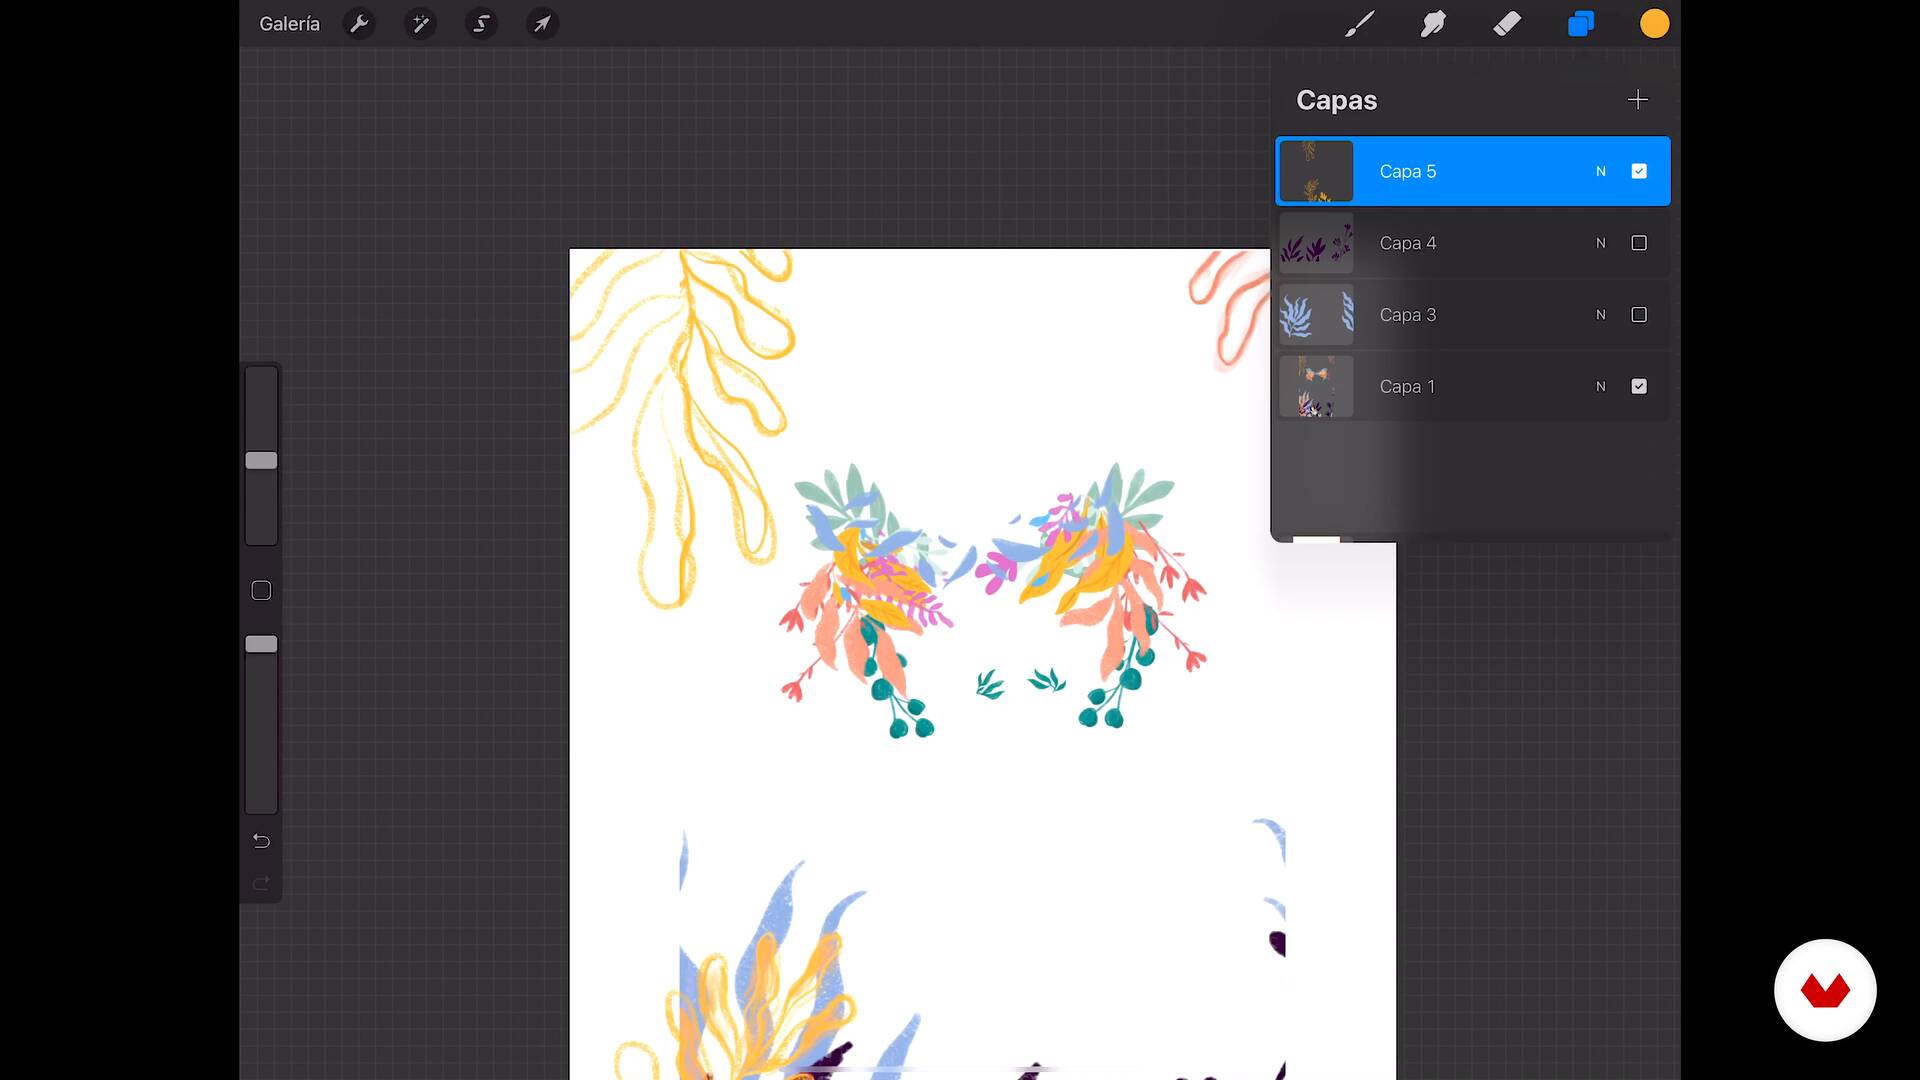Show Capa 4 layer visibility checkbox
The image size is (1920, 1080).
click(x=1639, y=243)
